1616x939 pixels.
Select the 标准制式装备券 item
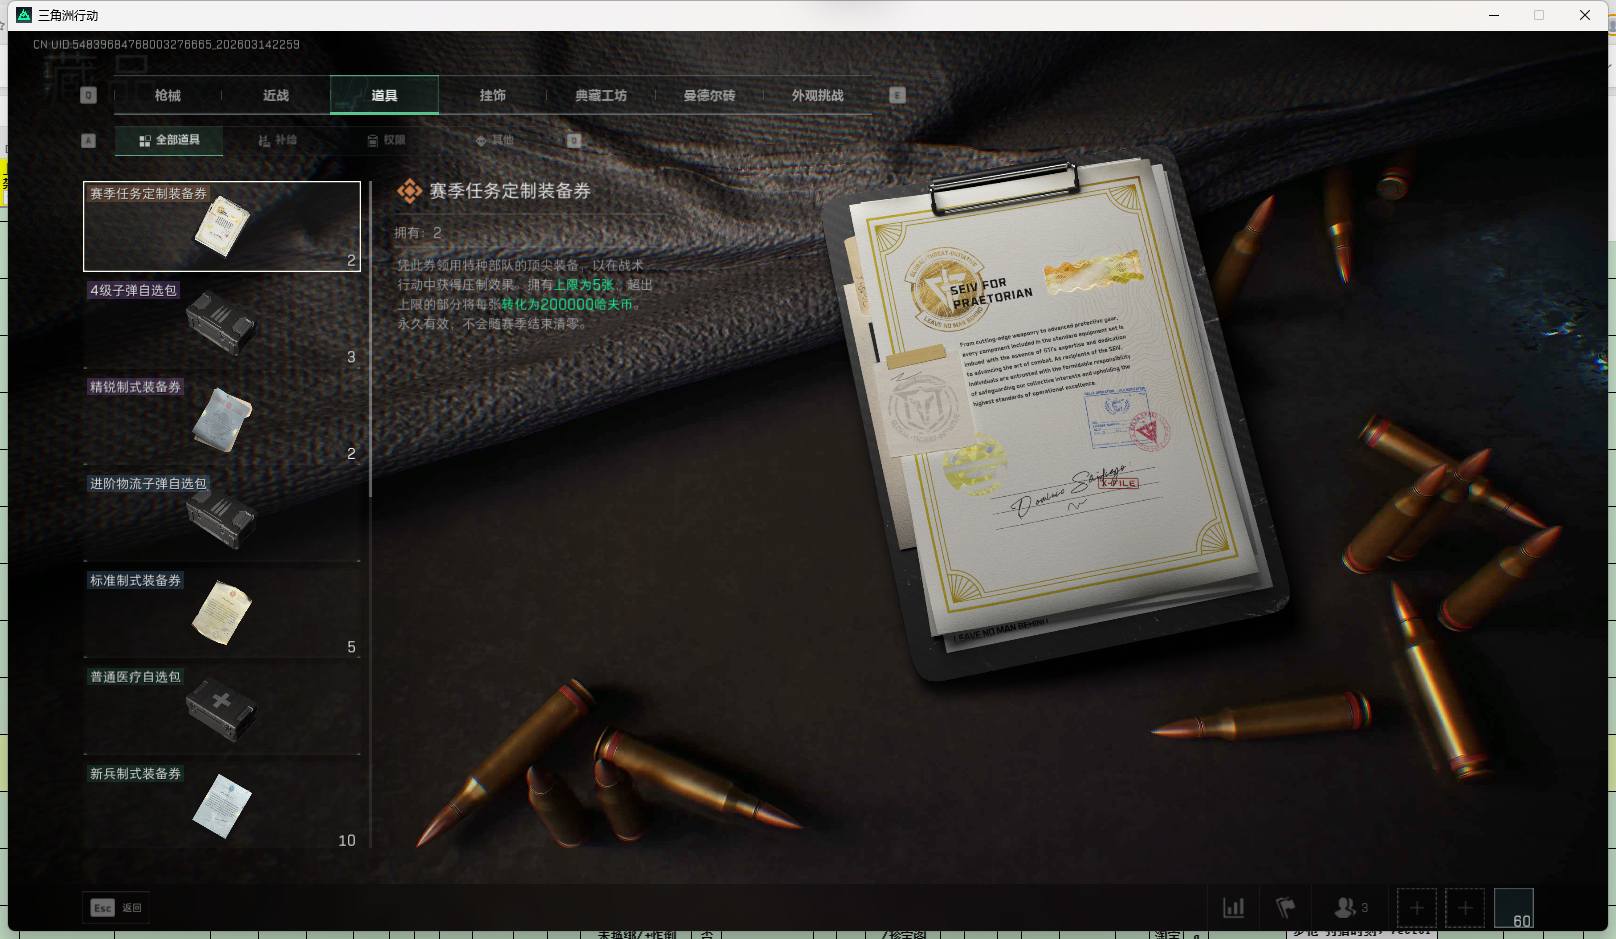click(222, 614)
